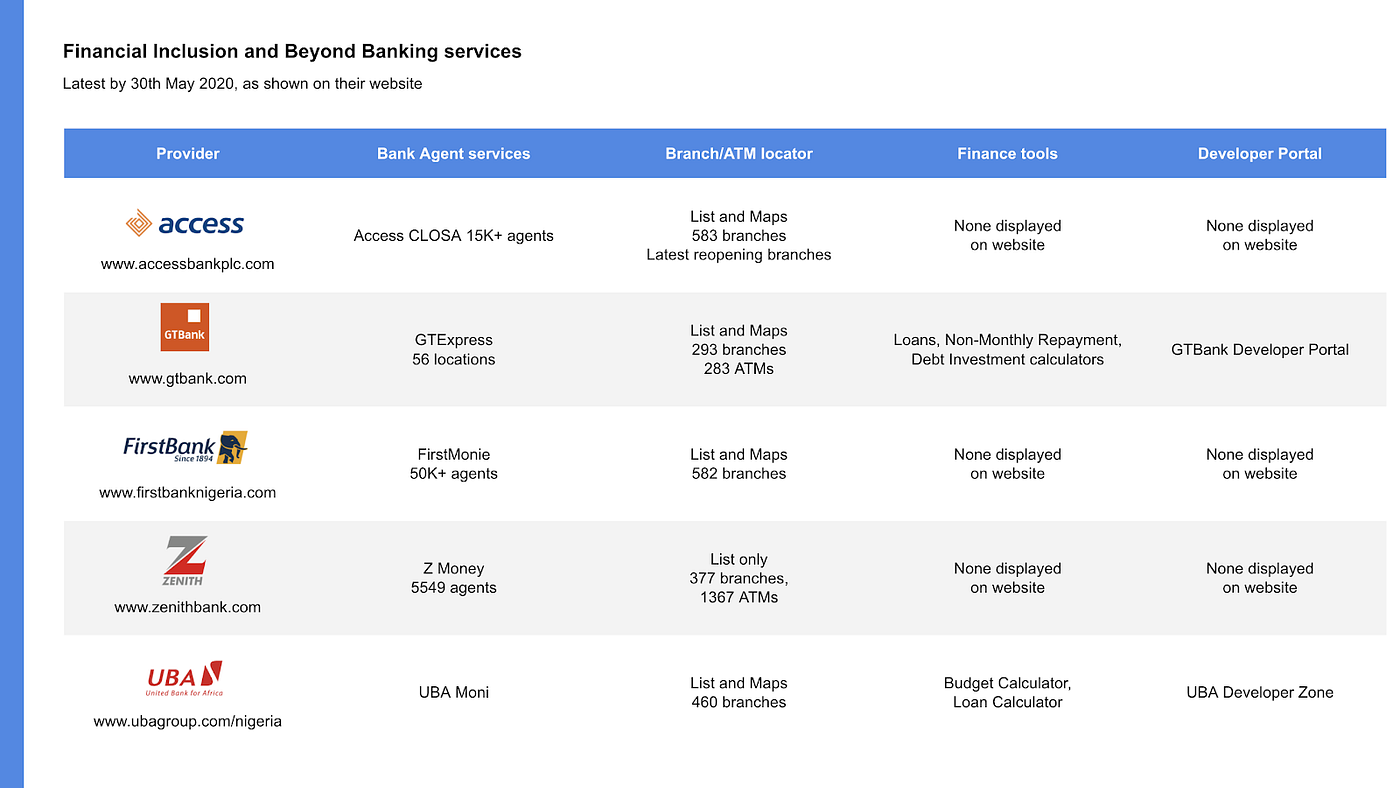The height and width of the screenshot is (788, 1400).
Task: Select the Branch/ATM locator header
Action: 739,154
